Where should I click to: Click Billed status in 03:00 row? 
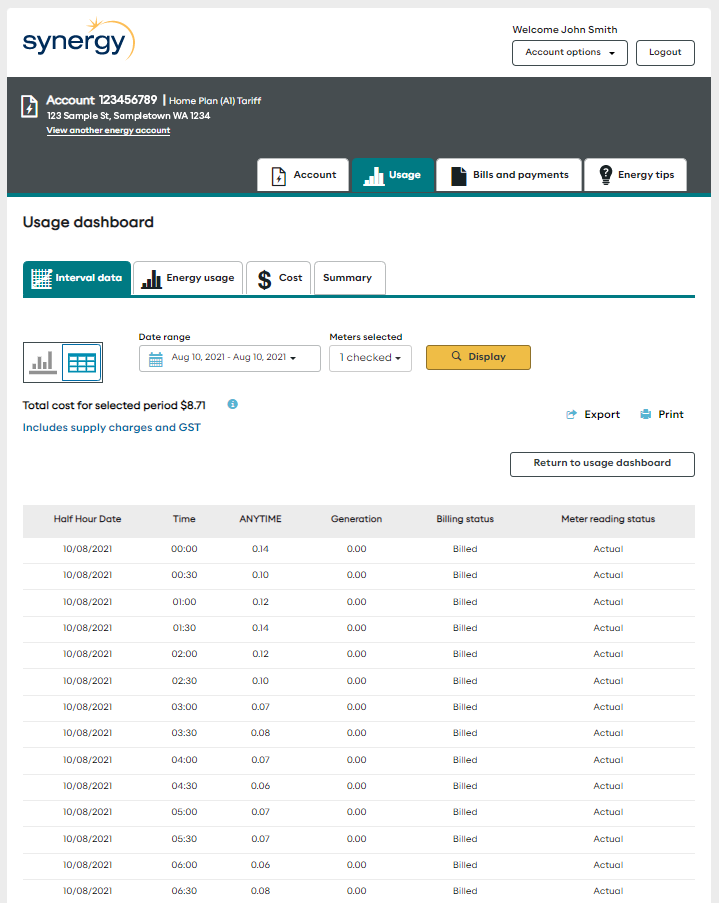point(465,707)
